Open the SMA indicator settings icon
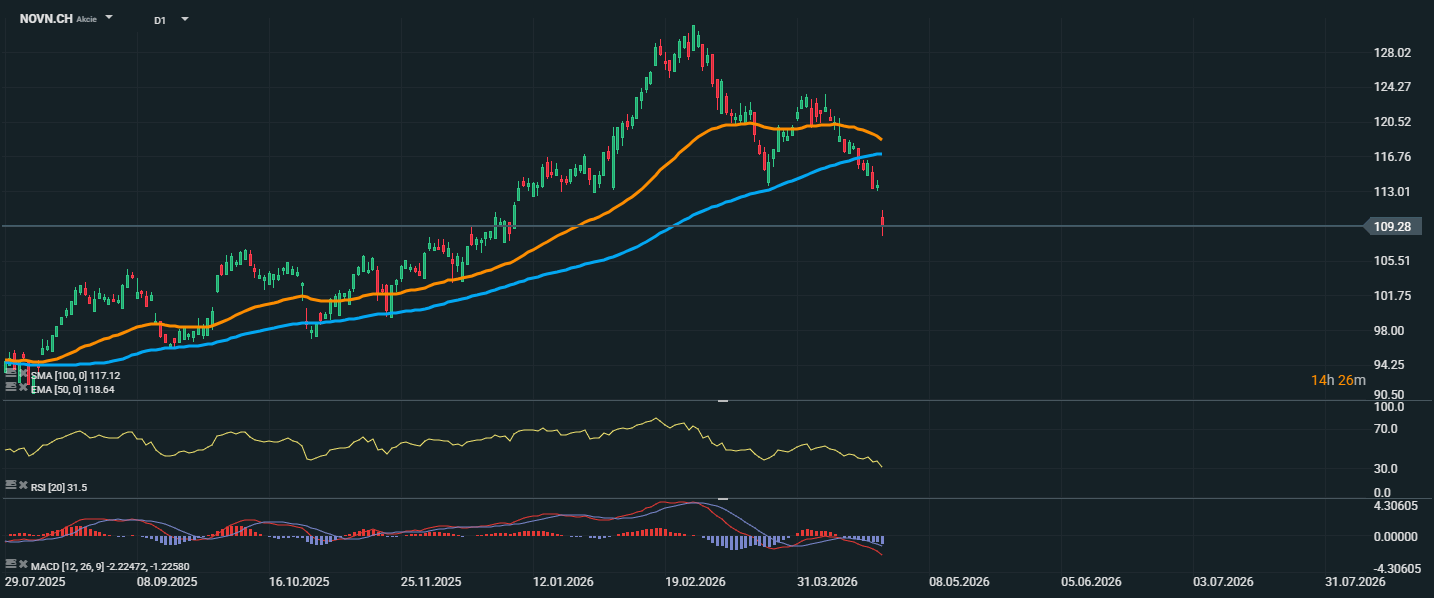The height and width of the screenshot is (598, 1434). (x=11, y=374)
